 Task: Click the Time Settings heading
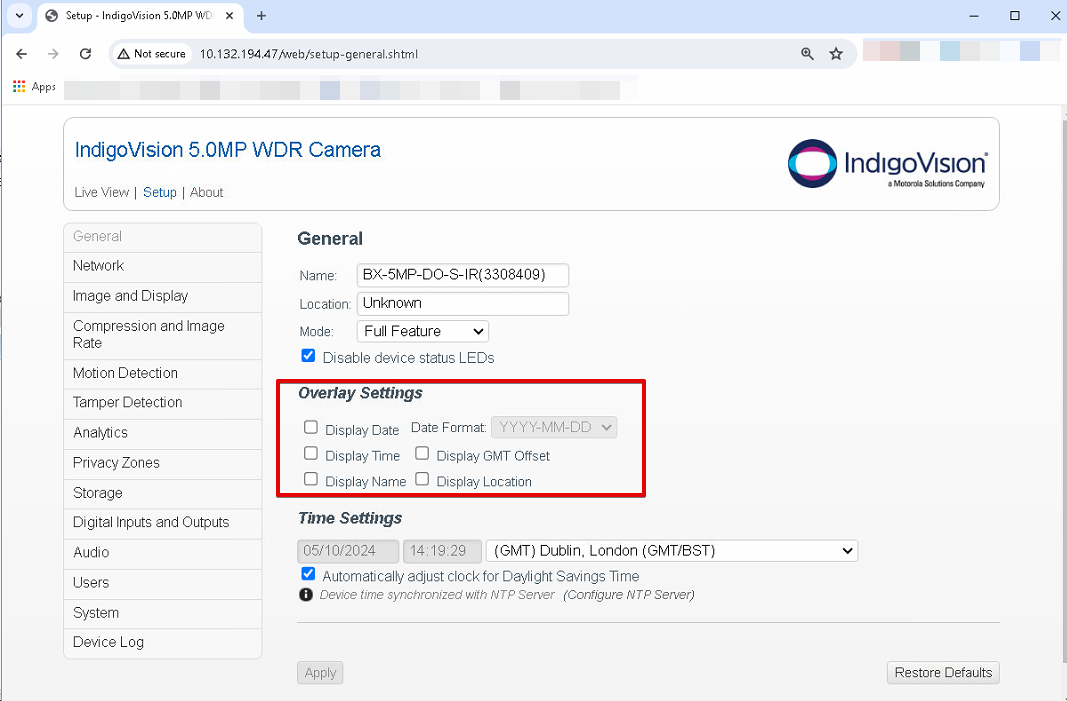(350, 519)
